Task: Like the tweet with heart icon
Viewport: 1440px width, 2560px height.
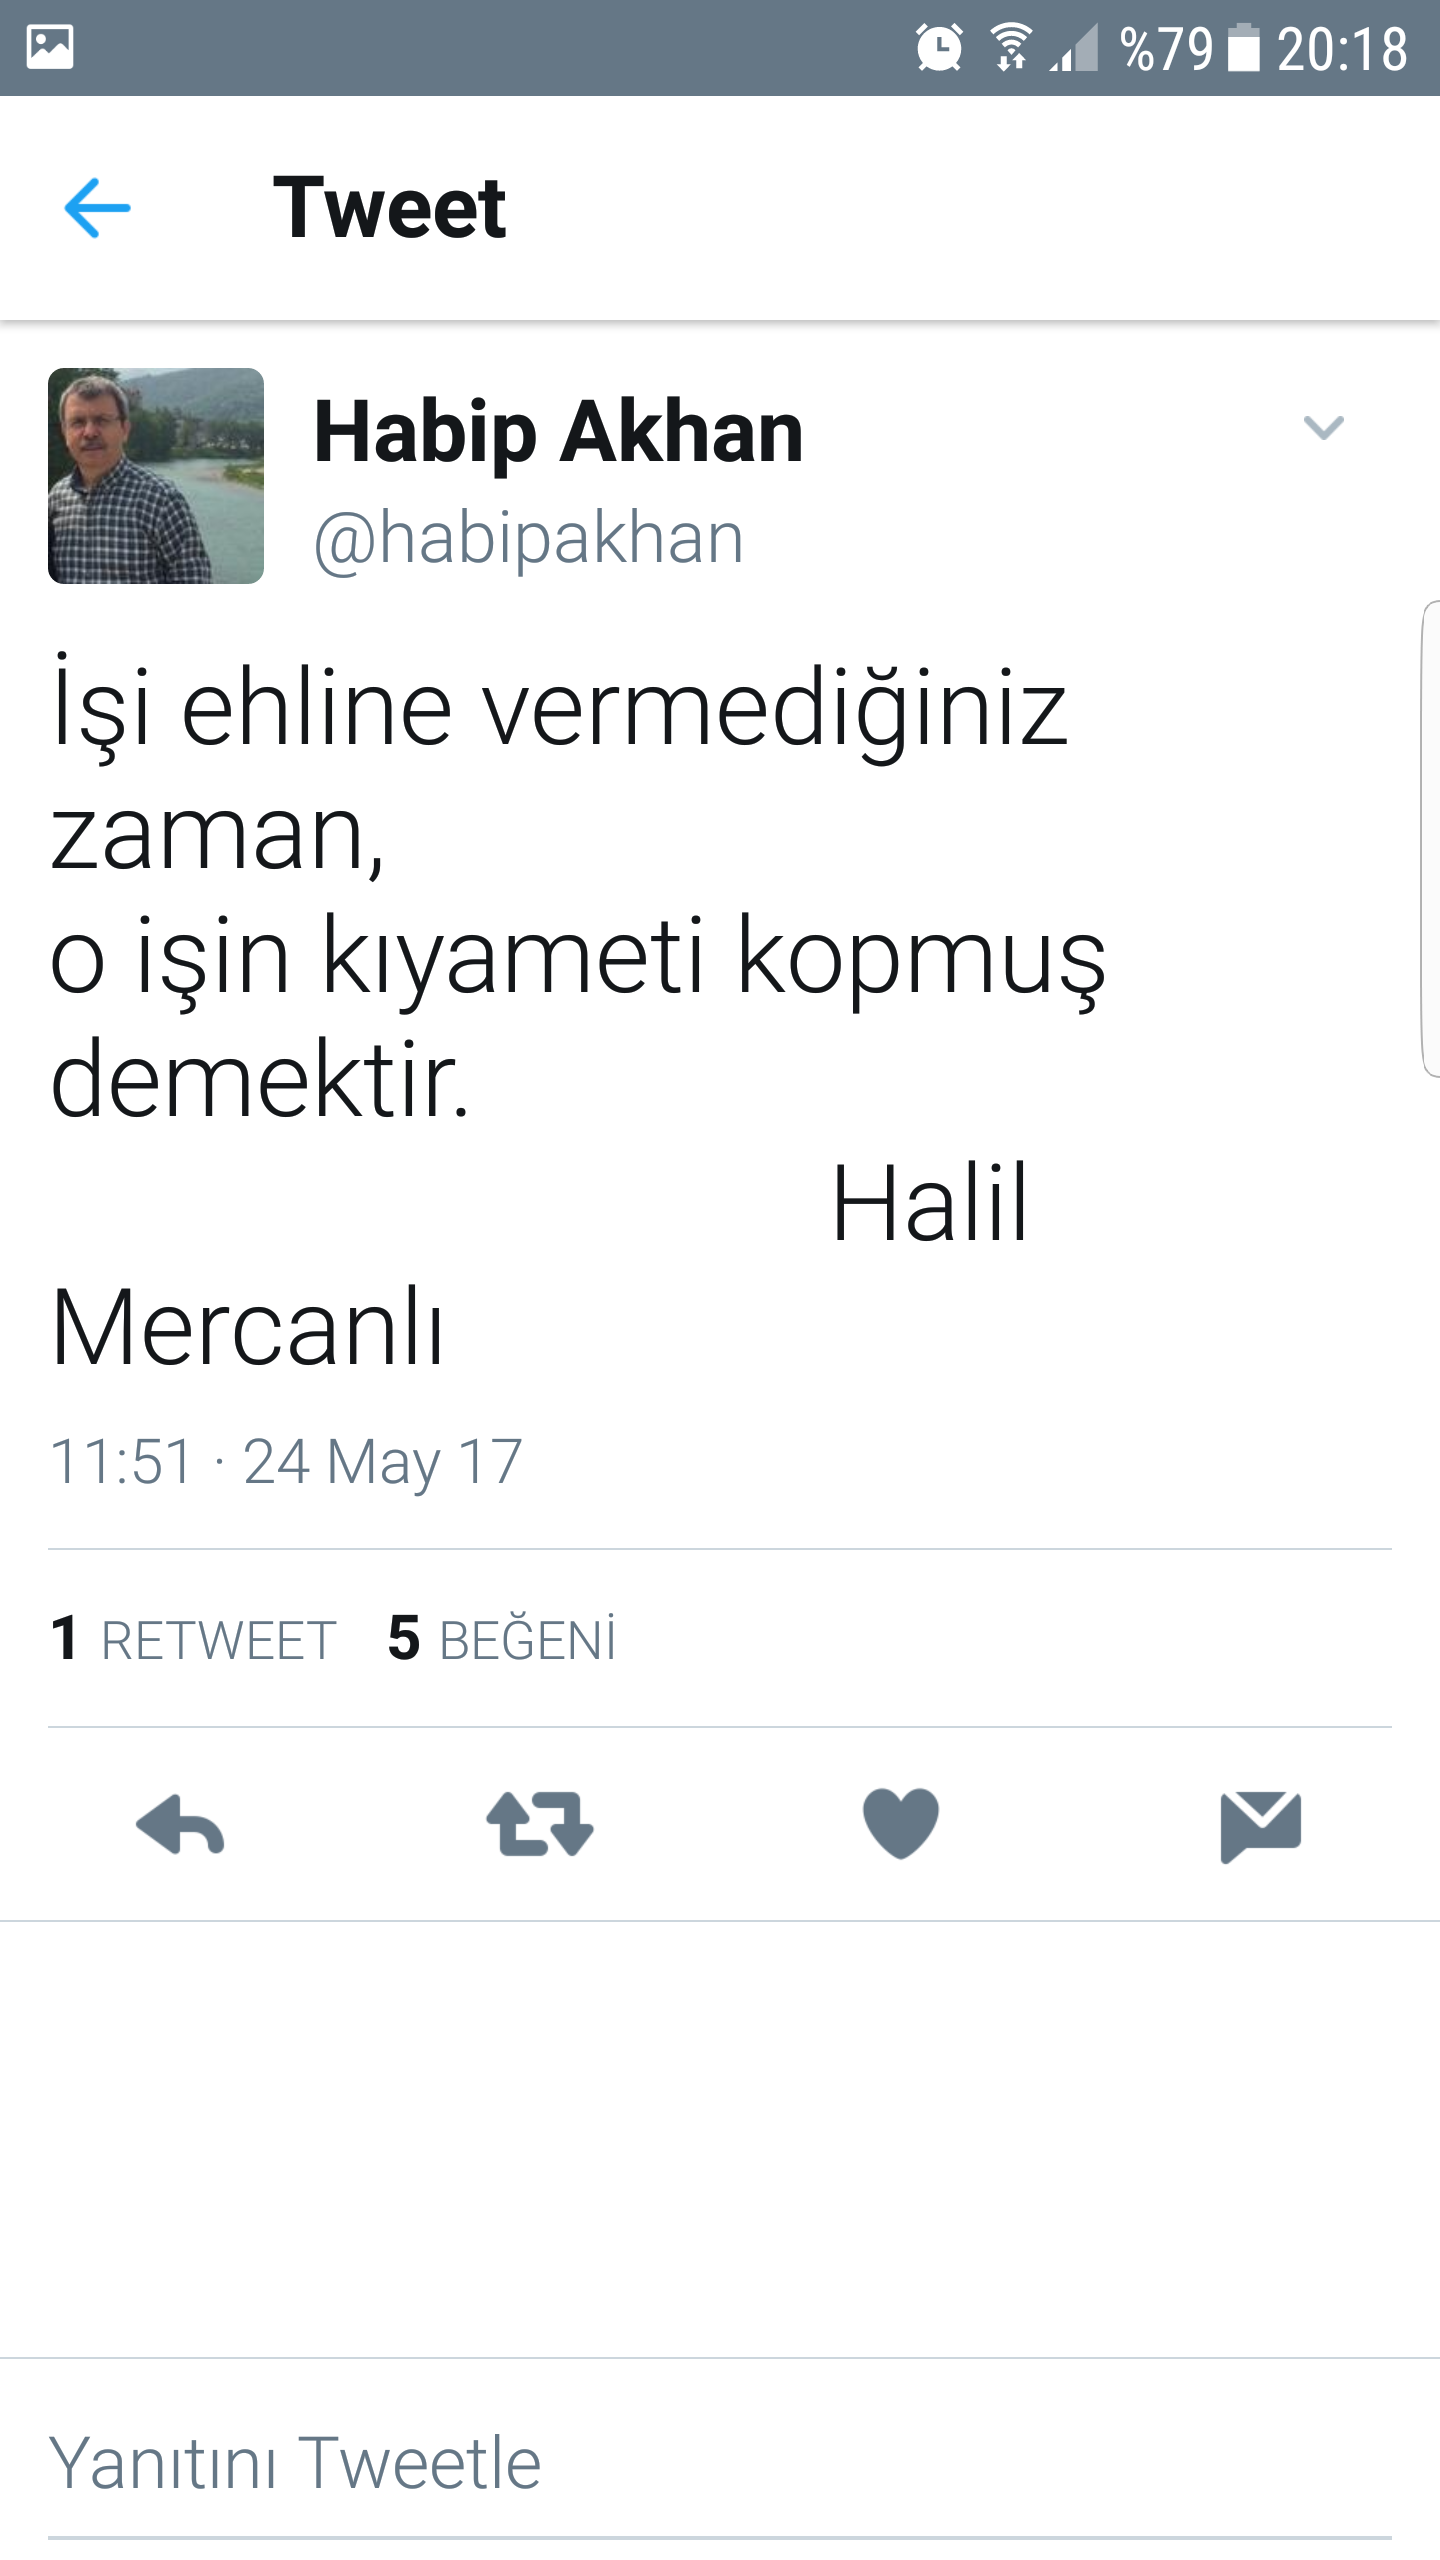Action: coord(901,1823)
